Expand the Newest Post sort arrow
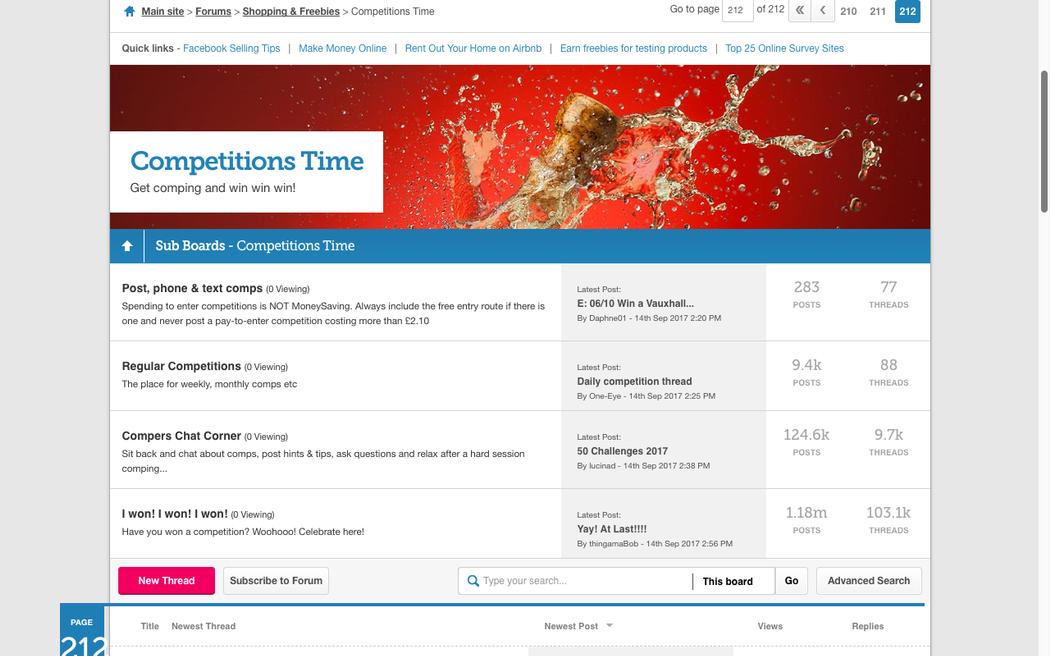Screen dimensions: 1050x656 (610, 626)
